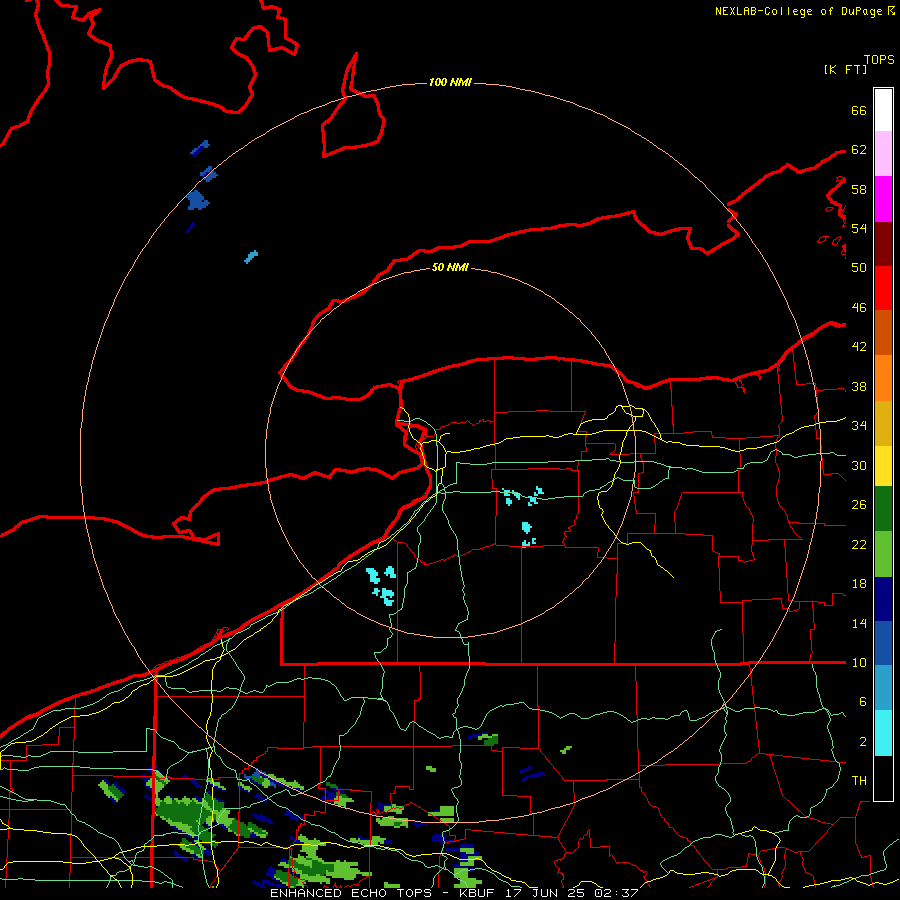Click the dark green swatch near 26
900x900 pixels.
(883, 509)
